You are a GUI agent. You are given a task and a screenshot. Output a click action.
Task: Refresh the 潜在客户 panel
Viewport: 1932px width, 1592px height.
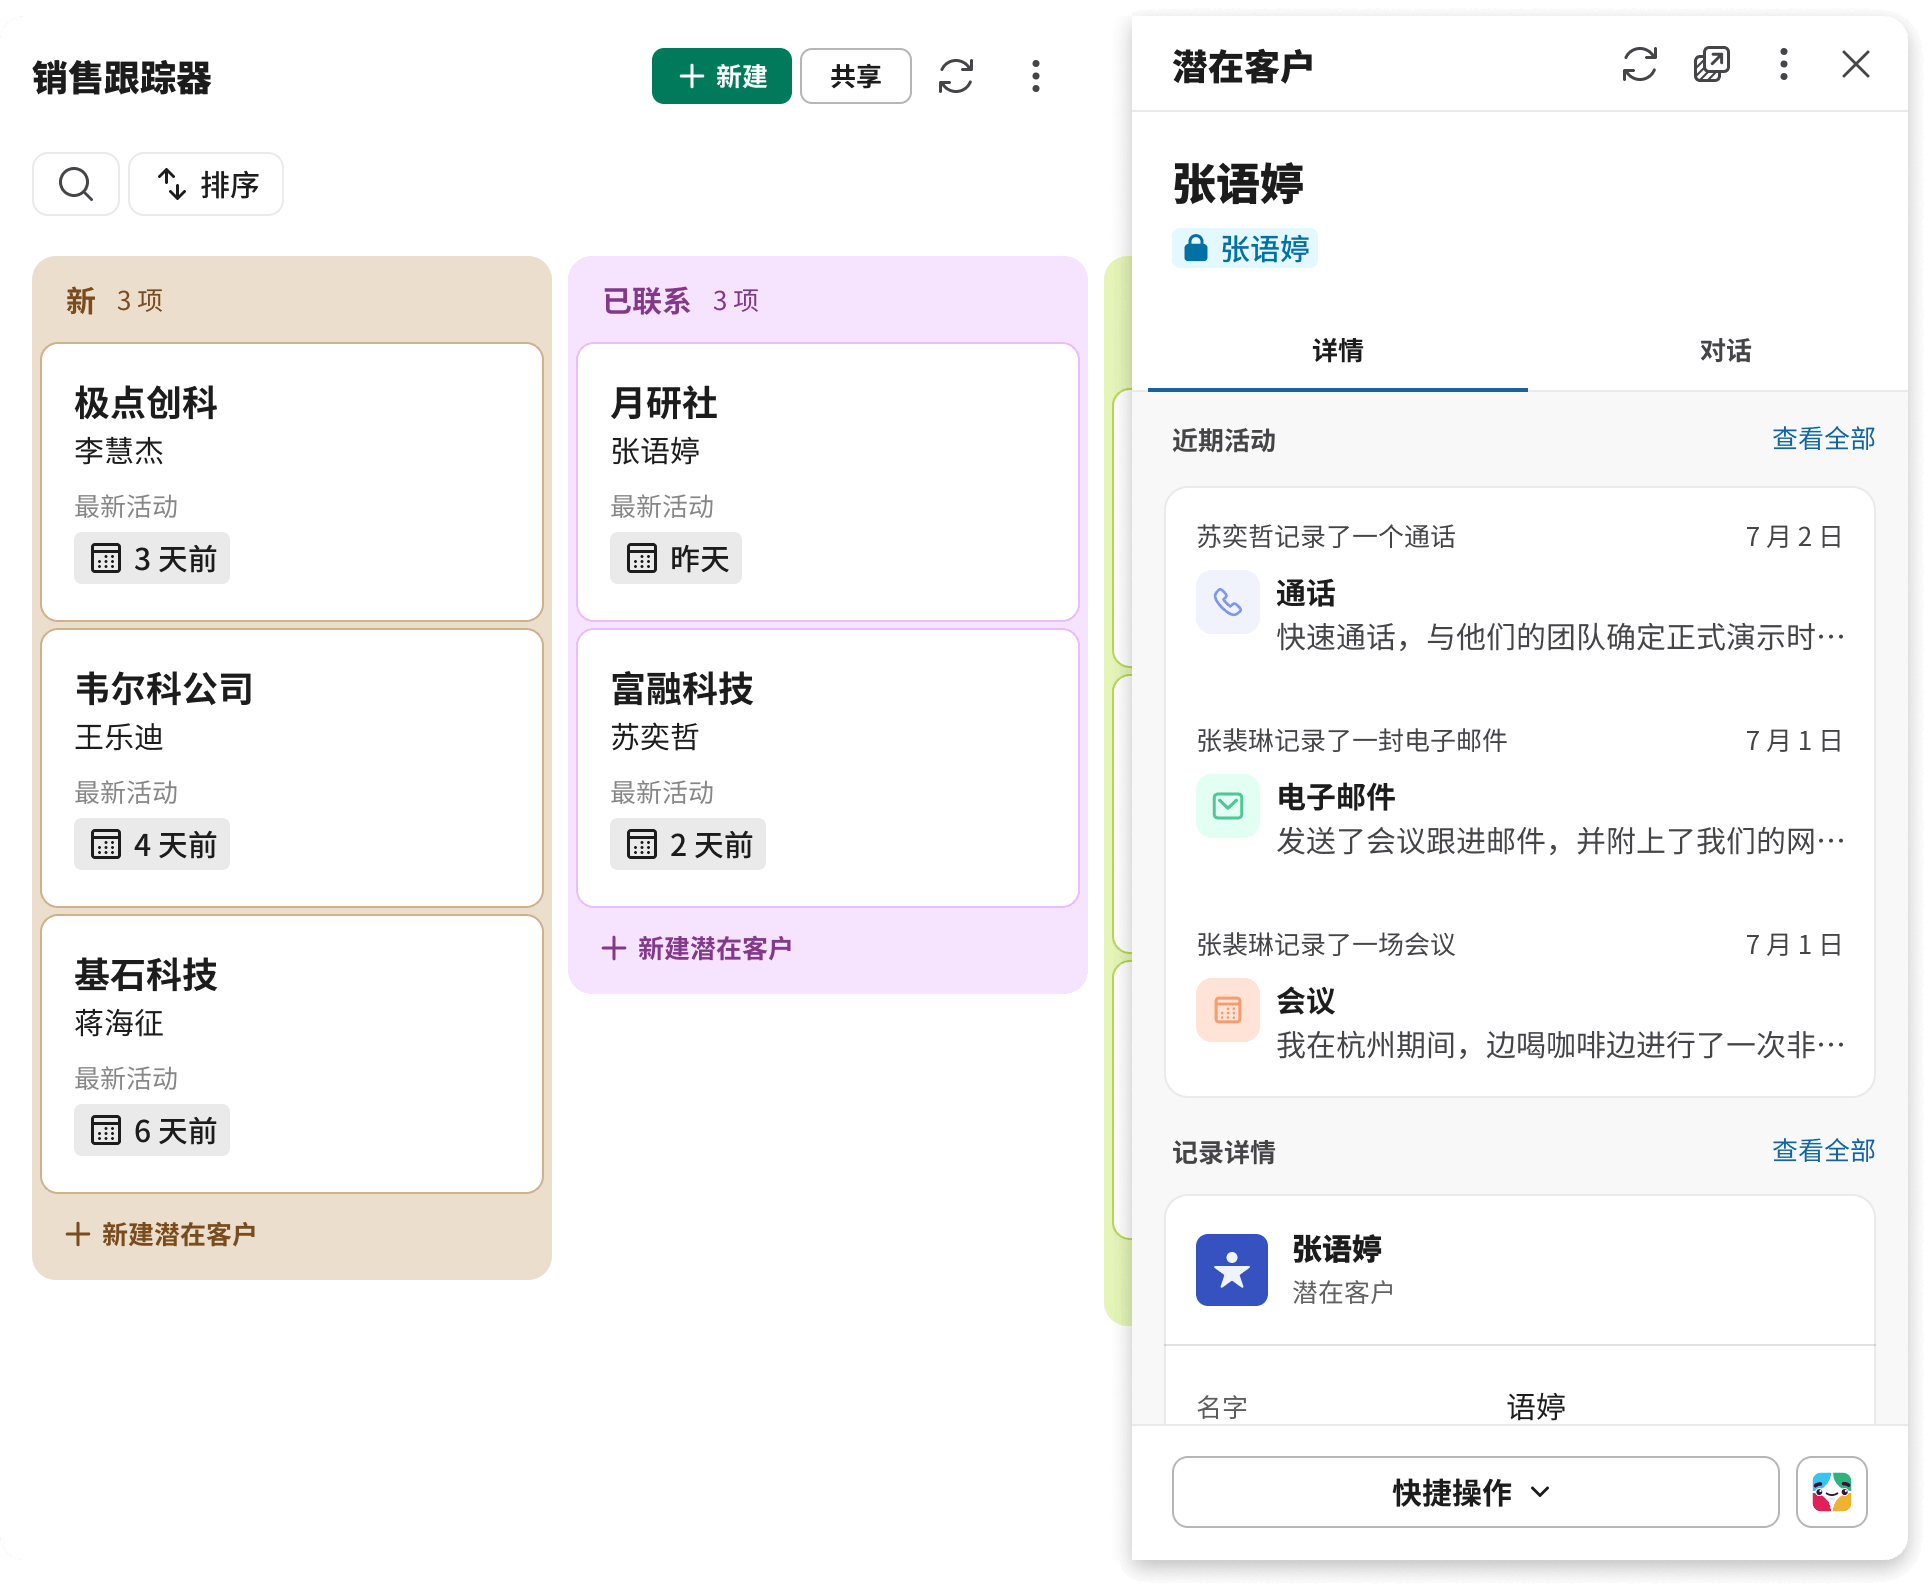1640,65
